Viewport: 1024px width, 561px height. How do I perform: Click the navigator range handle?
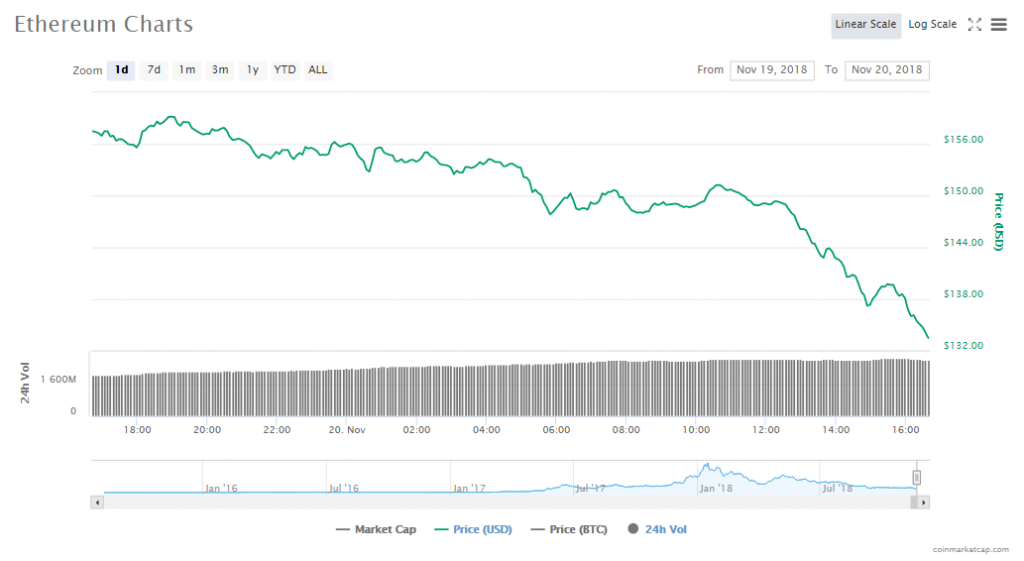tap(916, 477)
